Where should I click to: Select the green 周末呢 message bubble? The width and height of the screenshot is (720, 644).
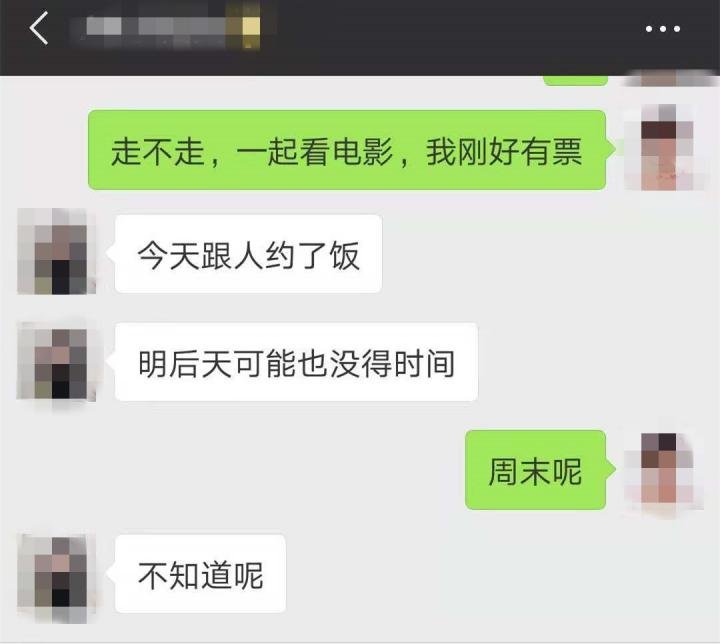[535, 470]
